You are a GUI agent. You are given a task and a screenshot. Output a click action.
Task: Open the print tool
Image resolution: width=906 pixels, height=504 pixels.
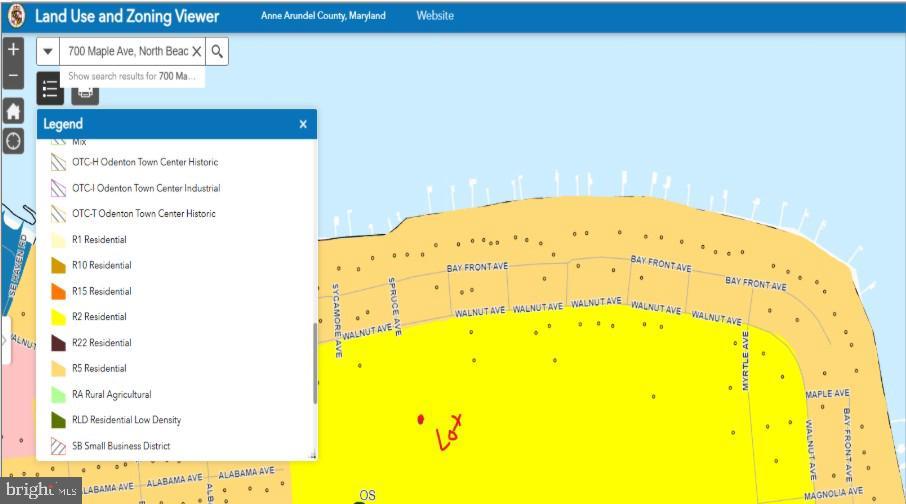[86, 94]
